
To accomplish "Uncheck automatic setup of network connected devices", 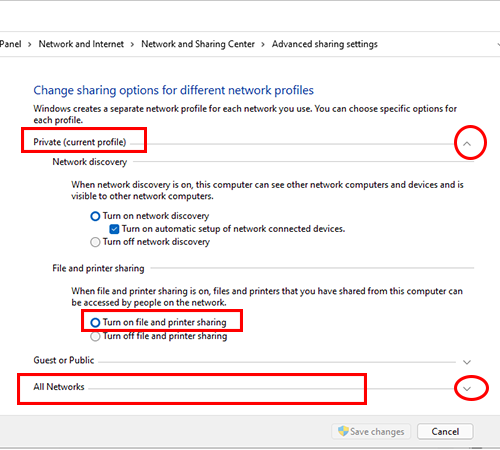I will click(114, 229).
